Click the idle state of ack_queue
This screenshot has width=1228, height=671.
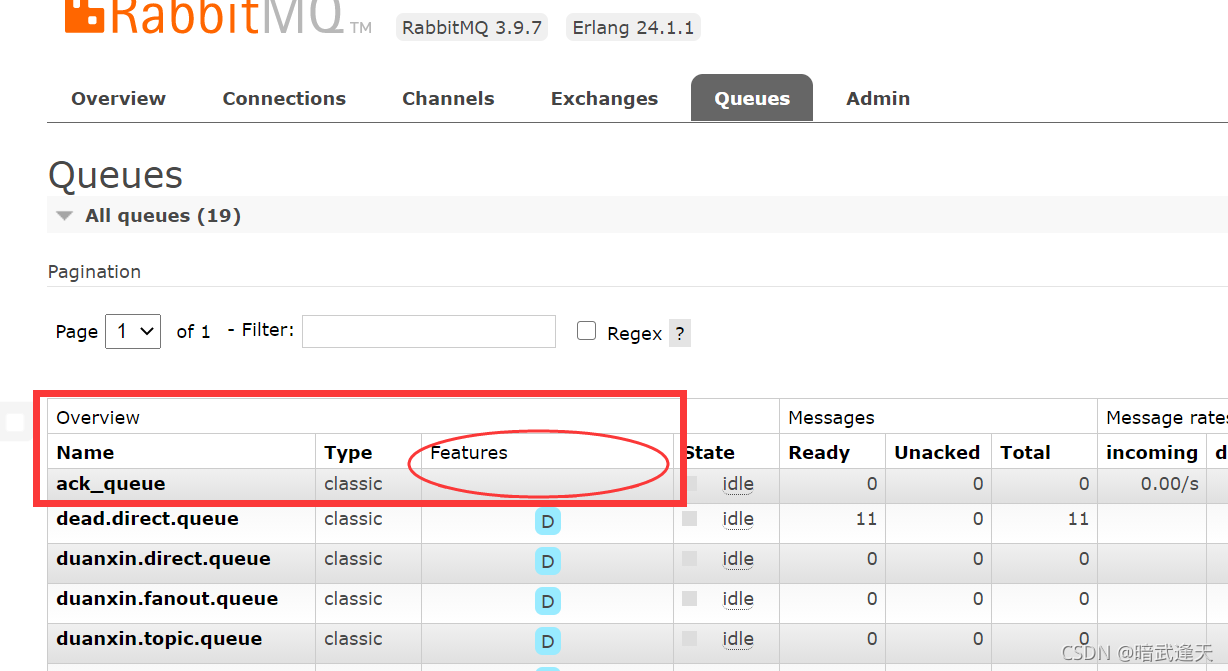tap(738, 484)
